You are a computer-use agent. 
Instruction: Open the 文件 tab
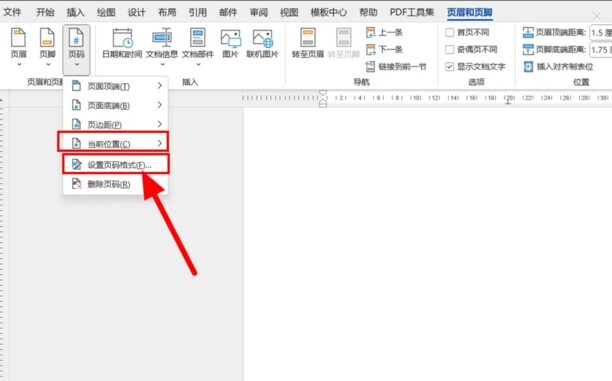12,12
